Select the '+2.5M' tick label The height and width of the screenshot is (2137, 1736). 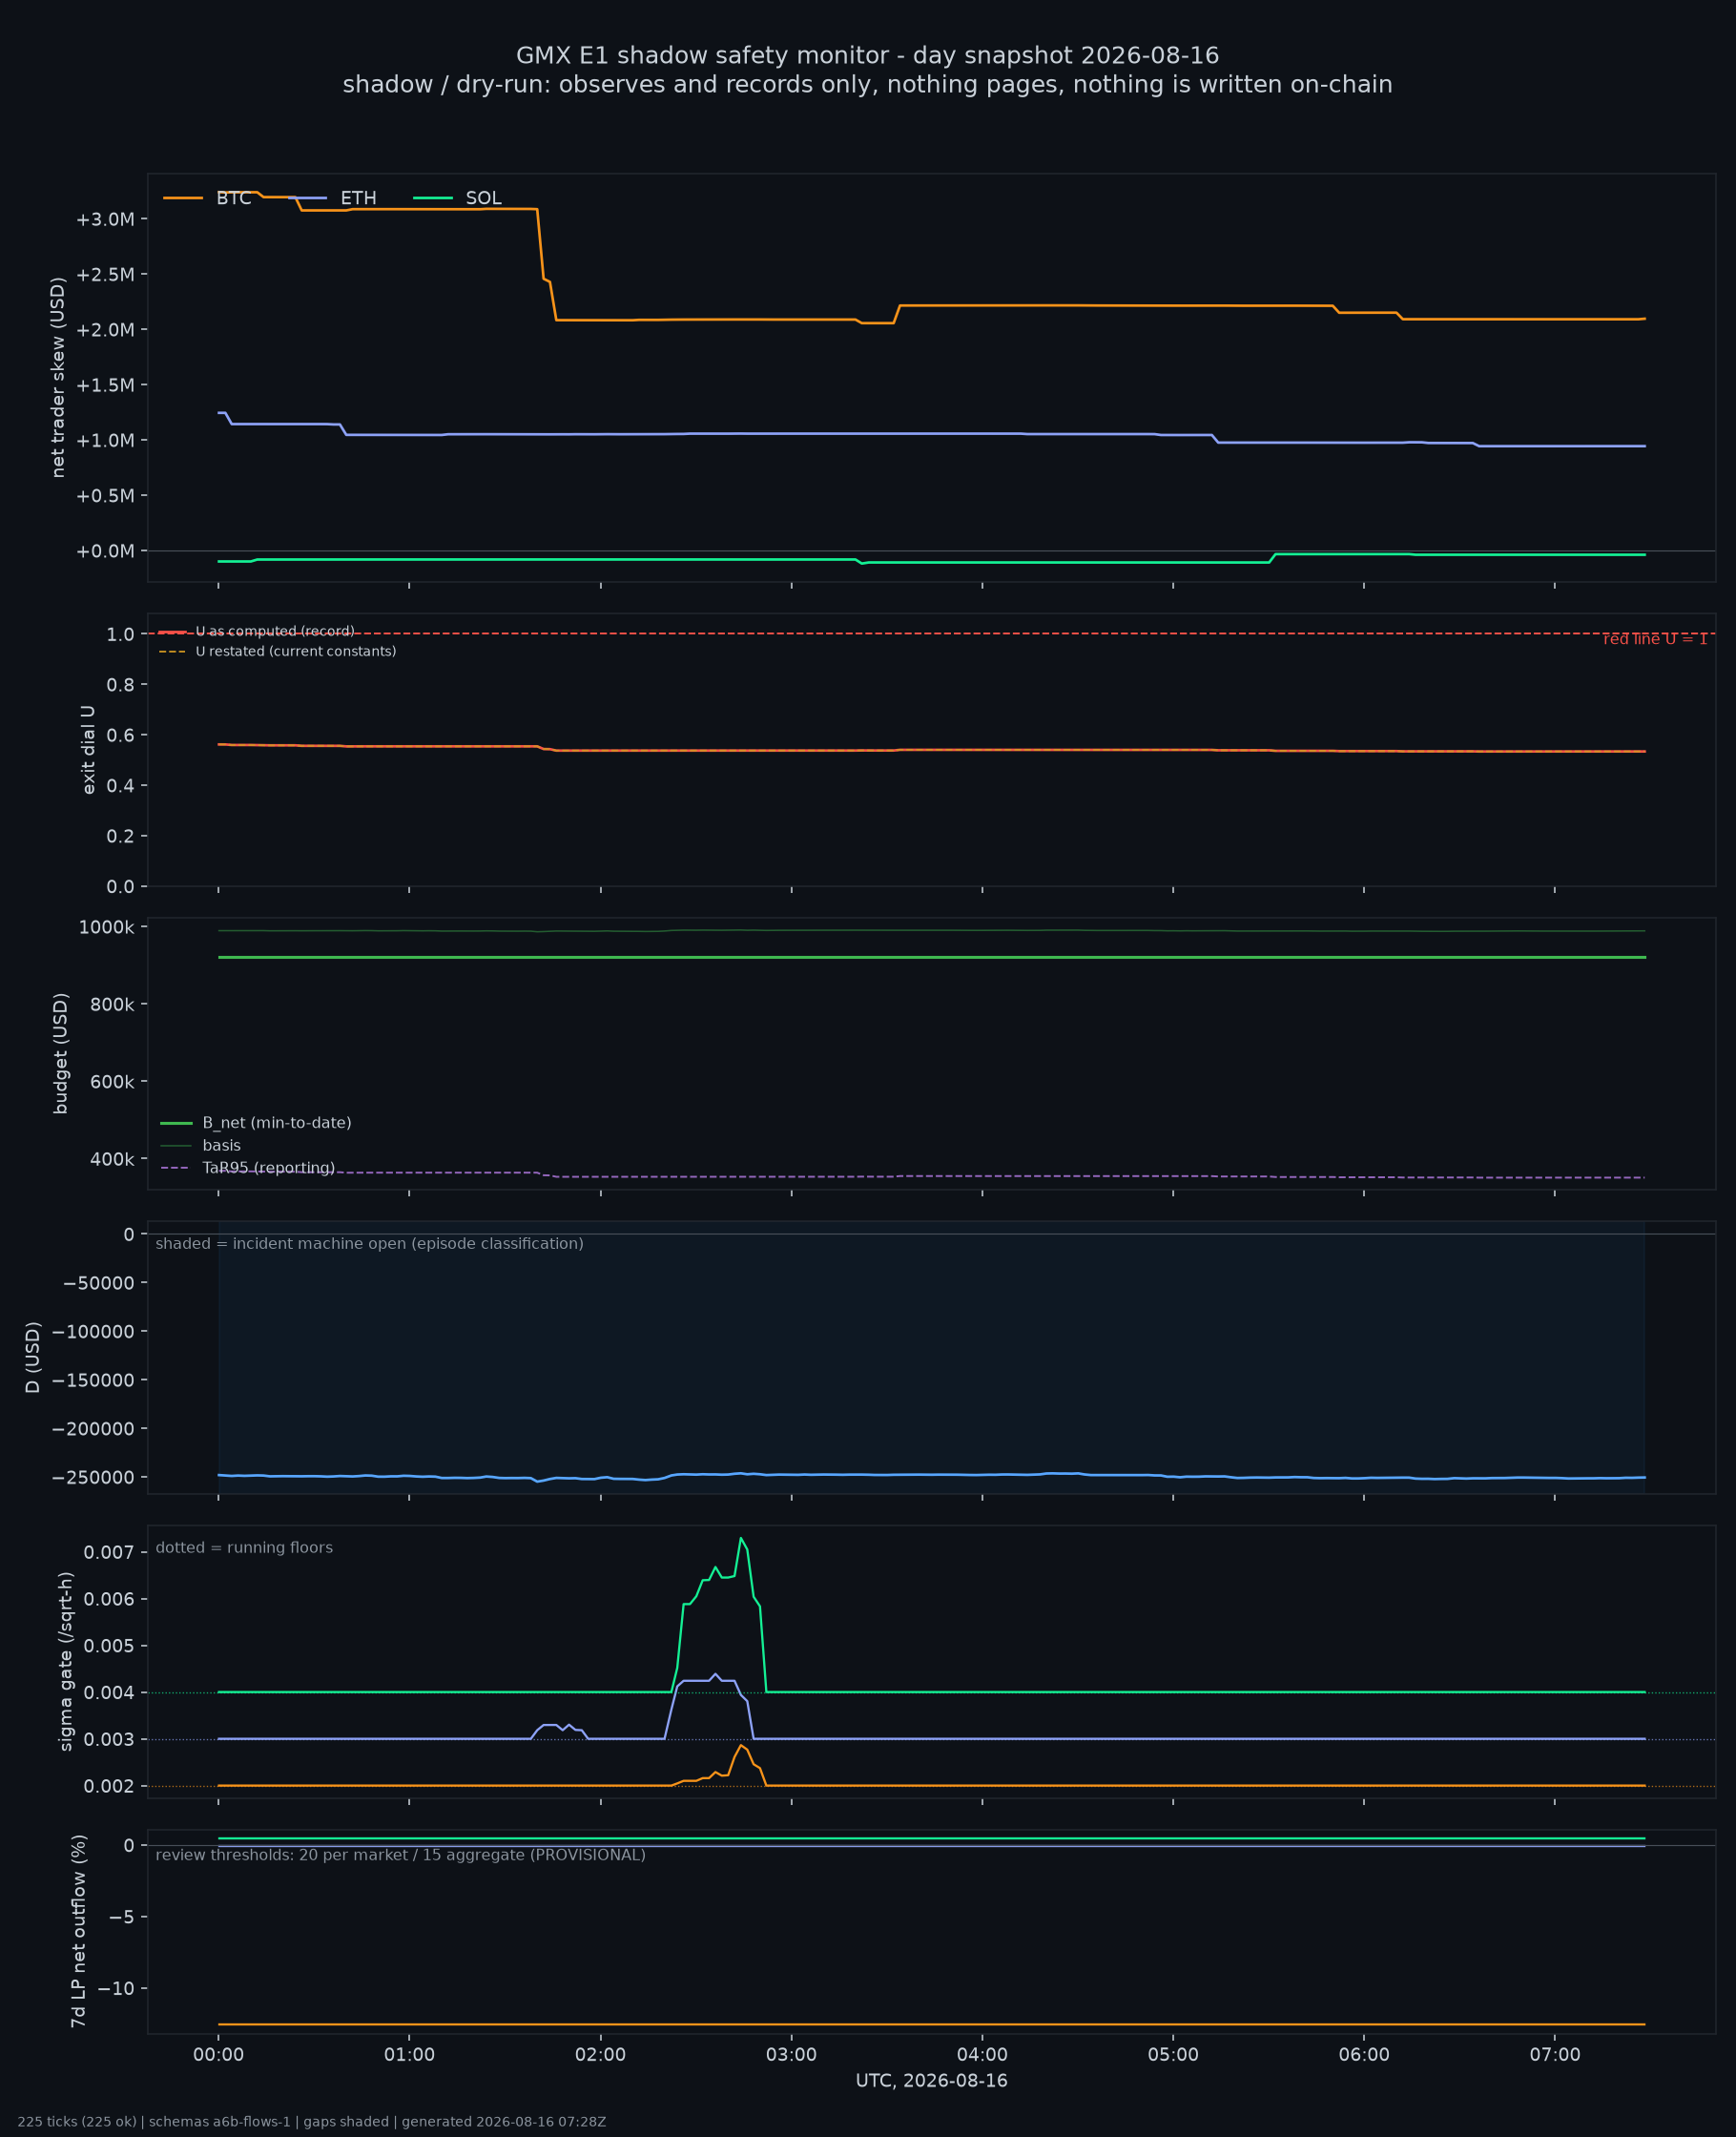click(105, 275)
